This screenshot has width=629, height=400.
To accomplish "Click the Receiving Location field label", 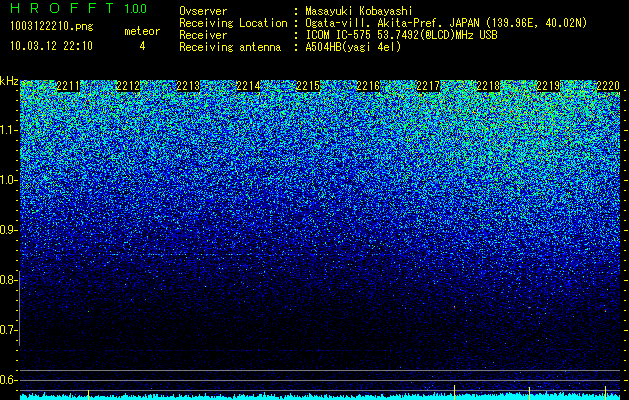I will click(x=233, y=23).
